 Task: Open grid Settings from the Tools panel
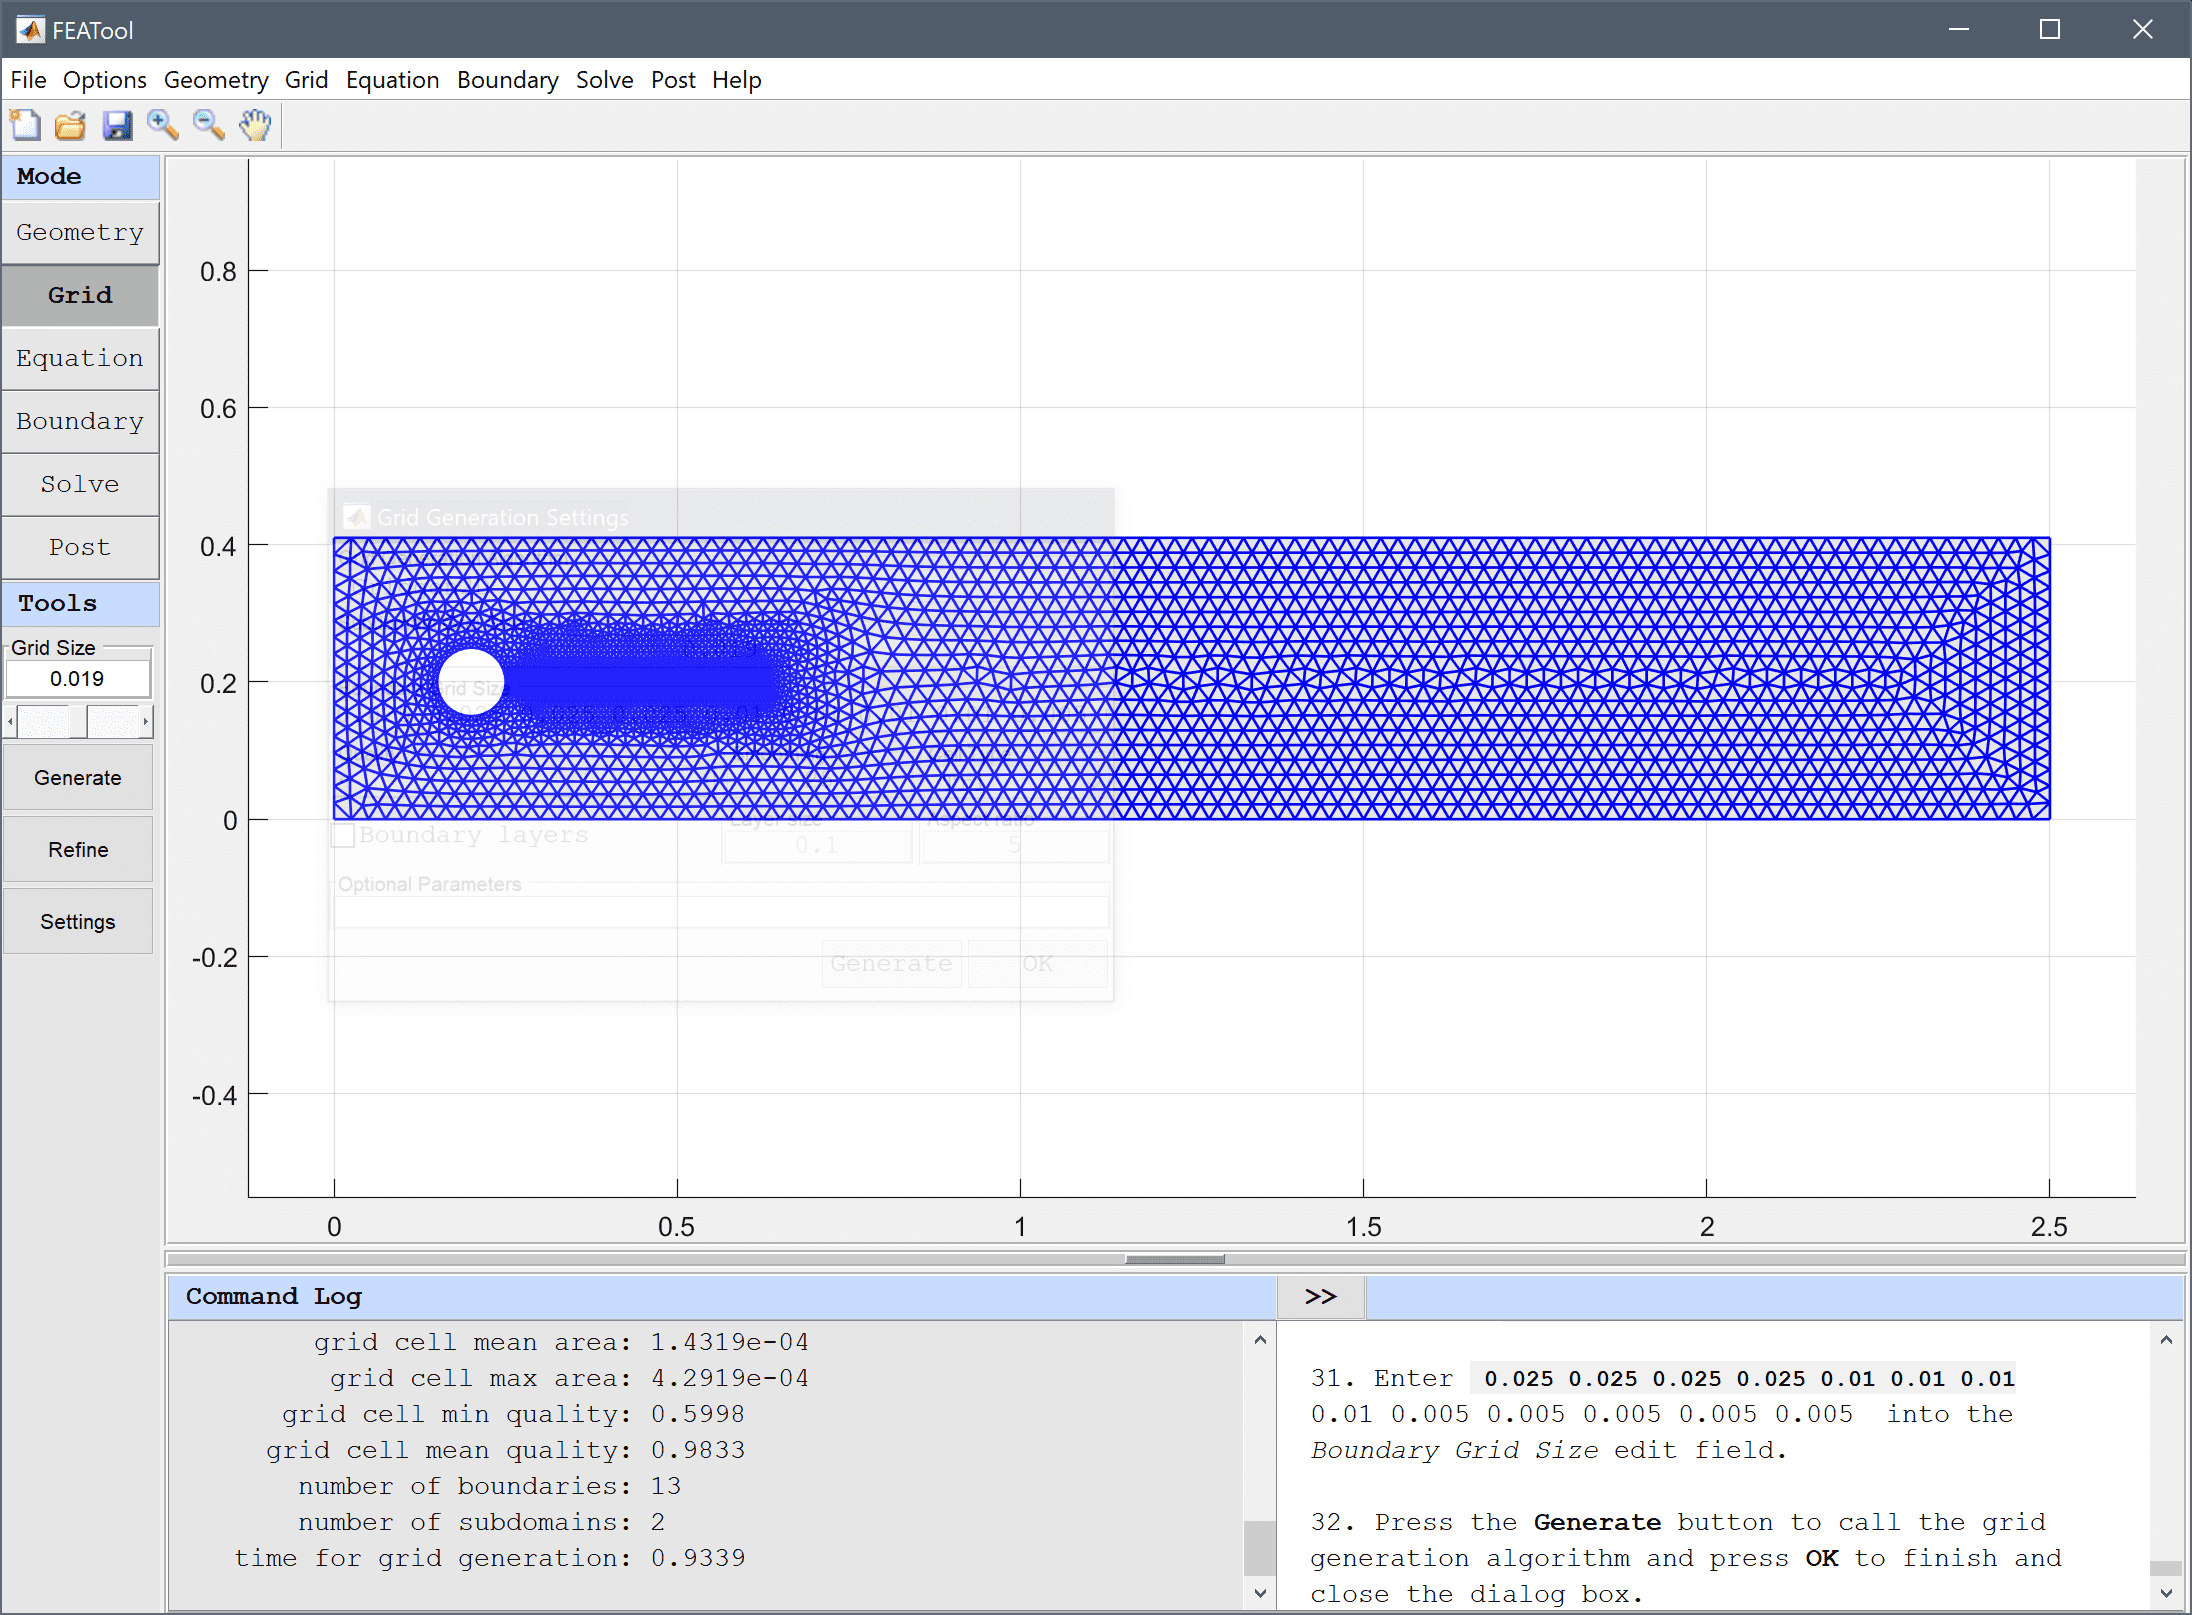point(78,922)
